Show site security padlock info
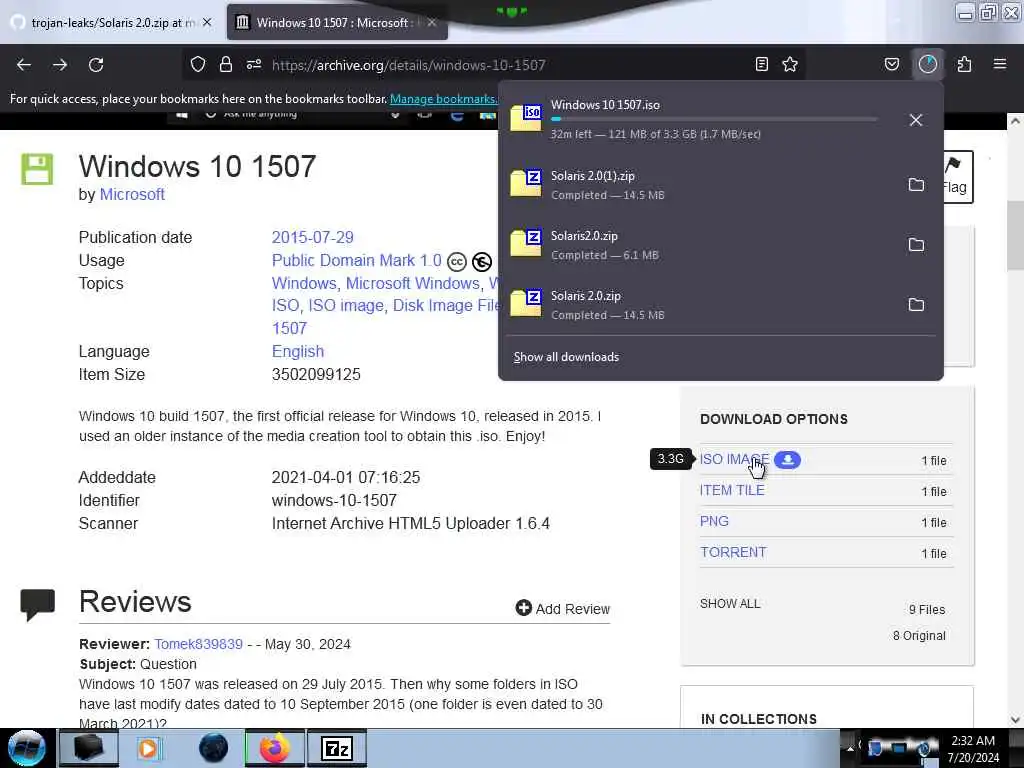Image resolution: width=1024 pixels, height=768 pixels. 226,64
